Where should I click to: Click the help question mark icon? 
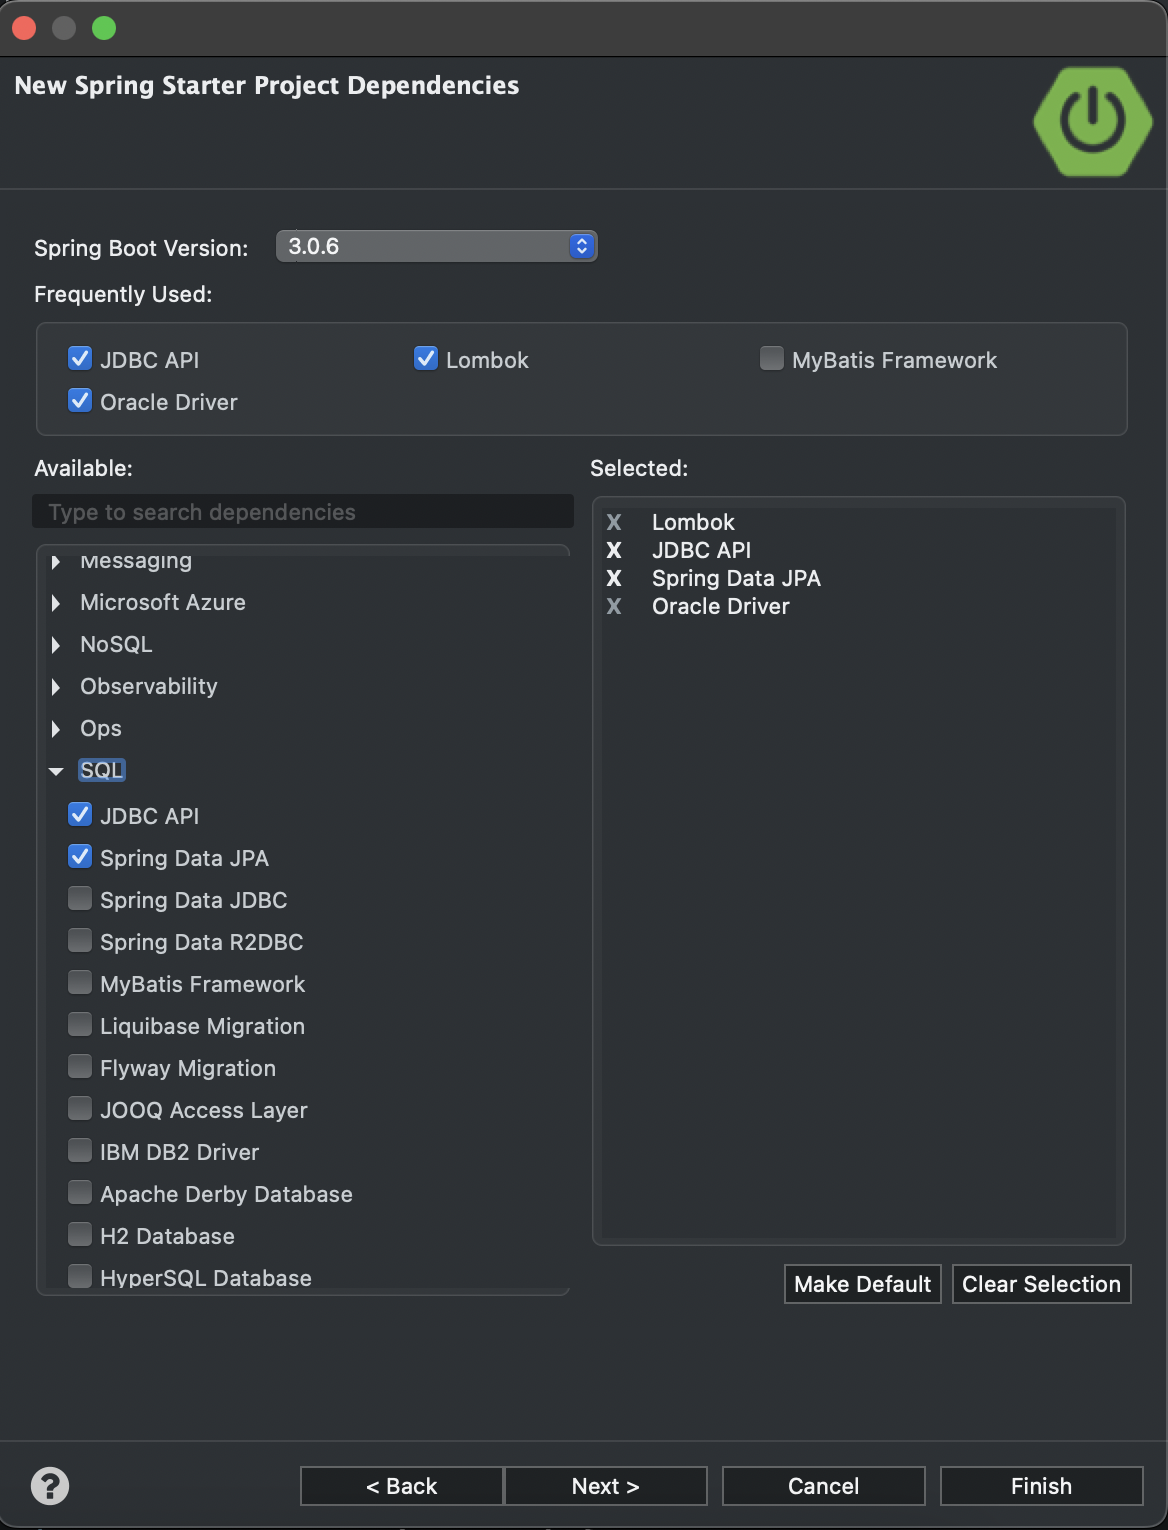[x=50, y=1486]
